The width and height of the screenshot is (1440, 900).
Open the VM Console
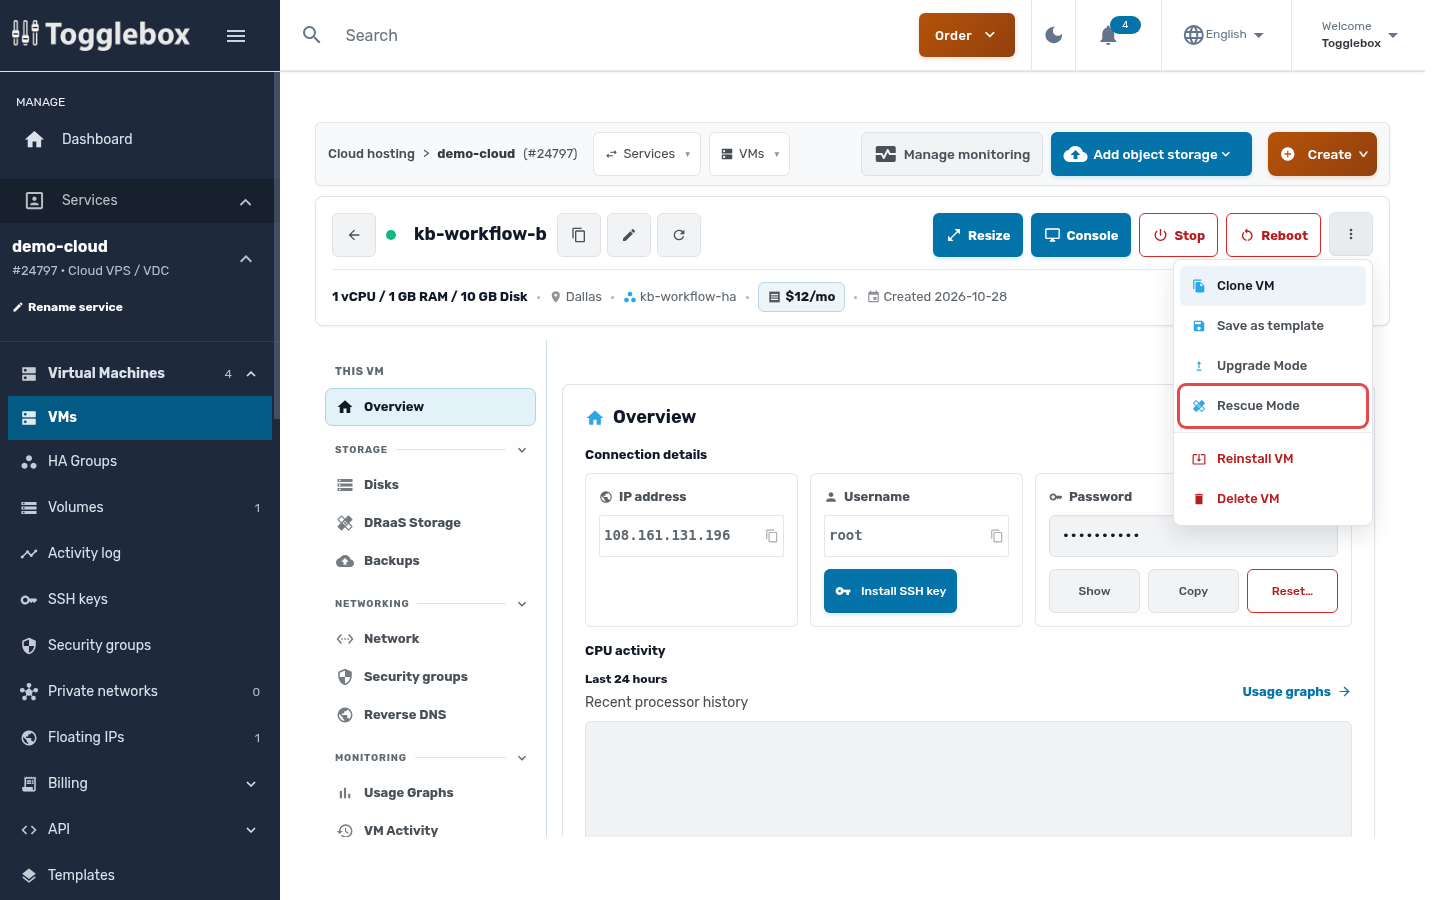[x=1081, y=235]
